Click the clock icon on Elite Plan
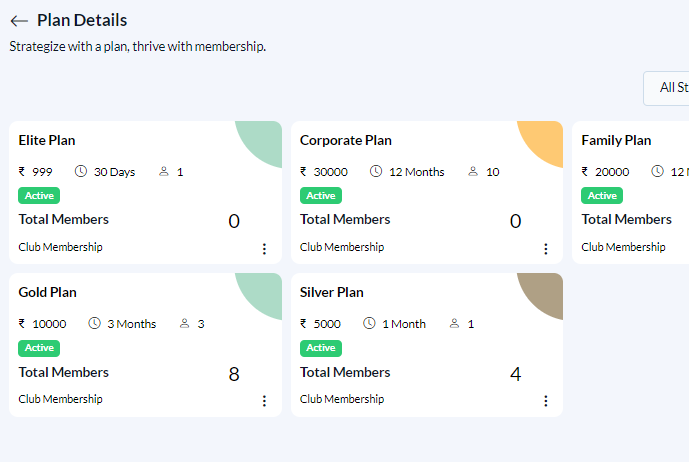689x462 pixels. 81,171
